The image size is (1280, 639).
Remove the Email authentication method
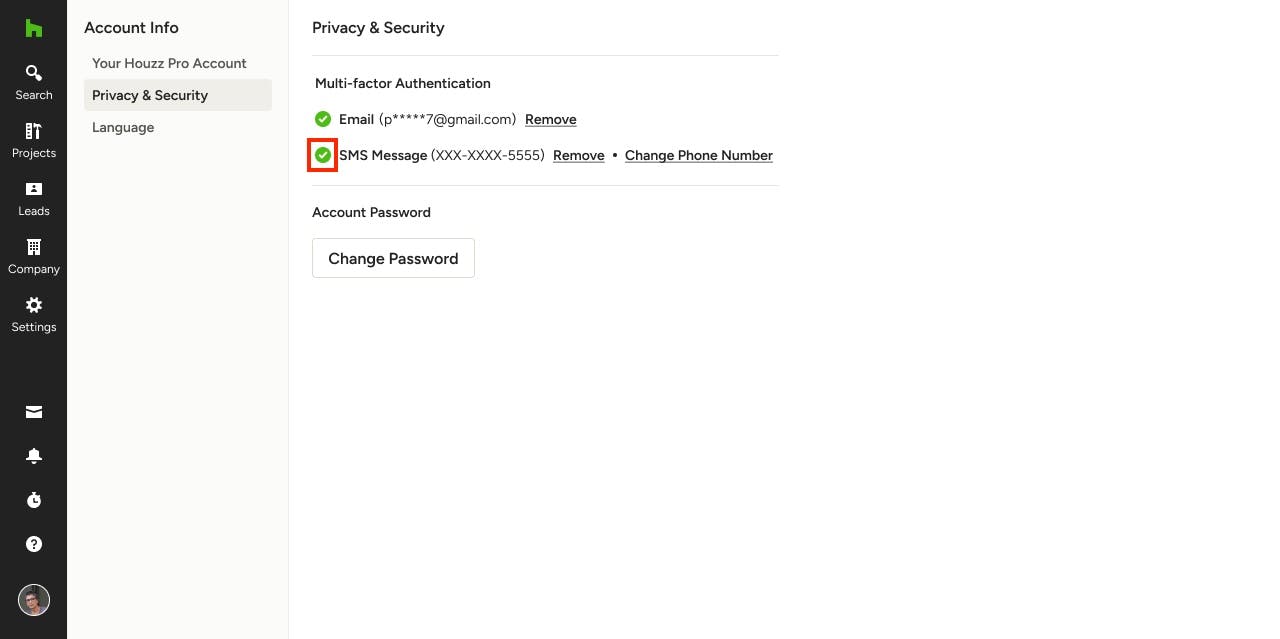(x=551, y=119)
